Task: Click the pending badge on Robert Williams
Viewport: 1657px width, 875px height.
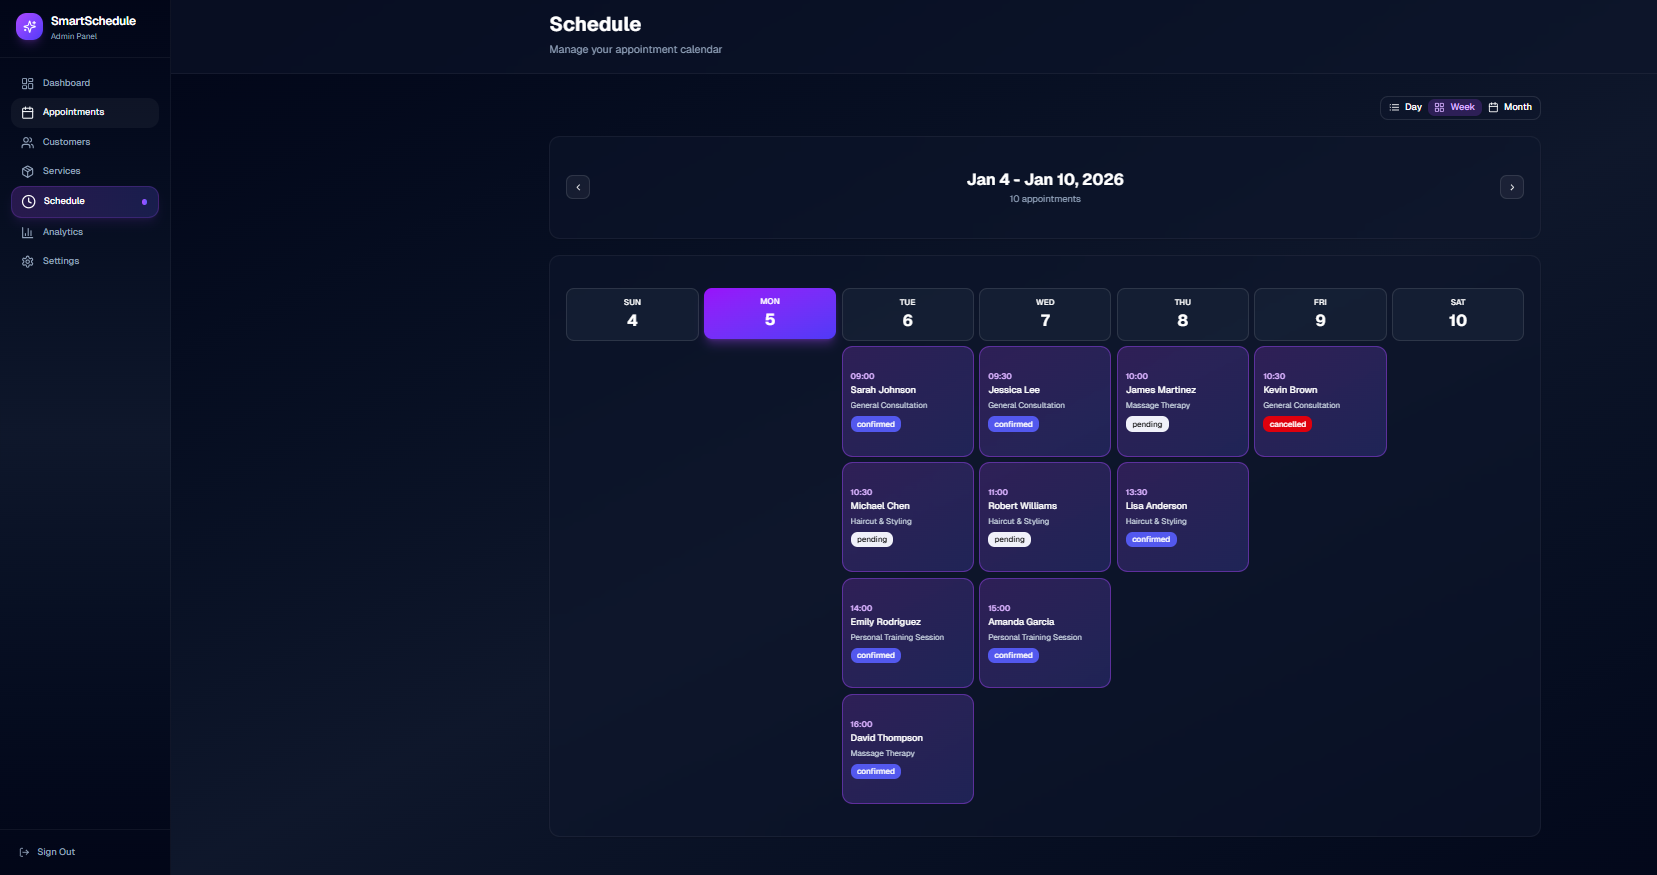Action: click(1009, 539)
